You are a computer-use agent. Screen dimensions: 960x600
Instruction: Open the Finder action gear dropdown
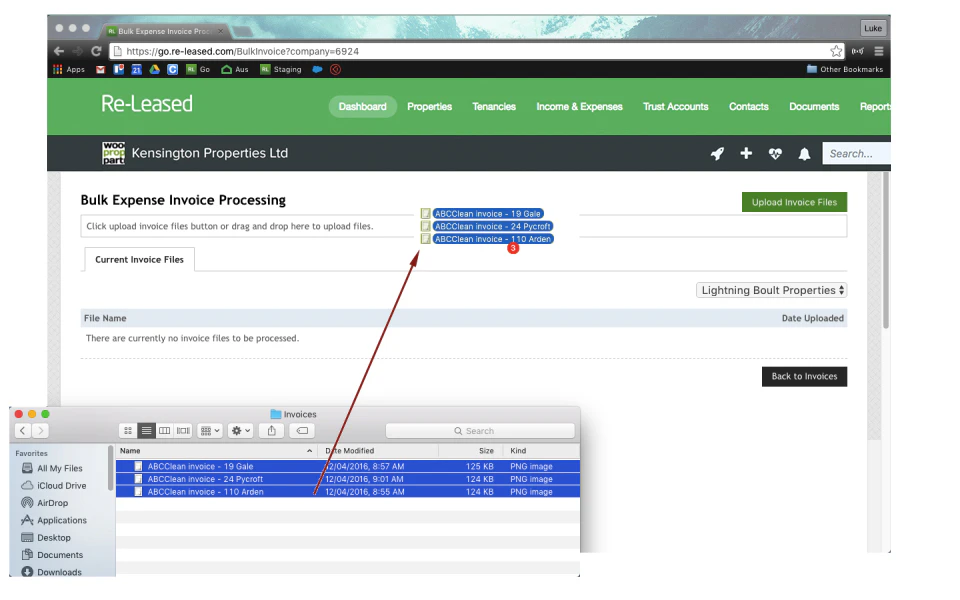(x=238, y=430)
